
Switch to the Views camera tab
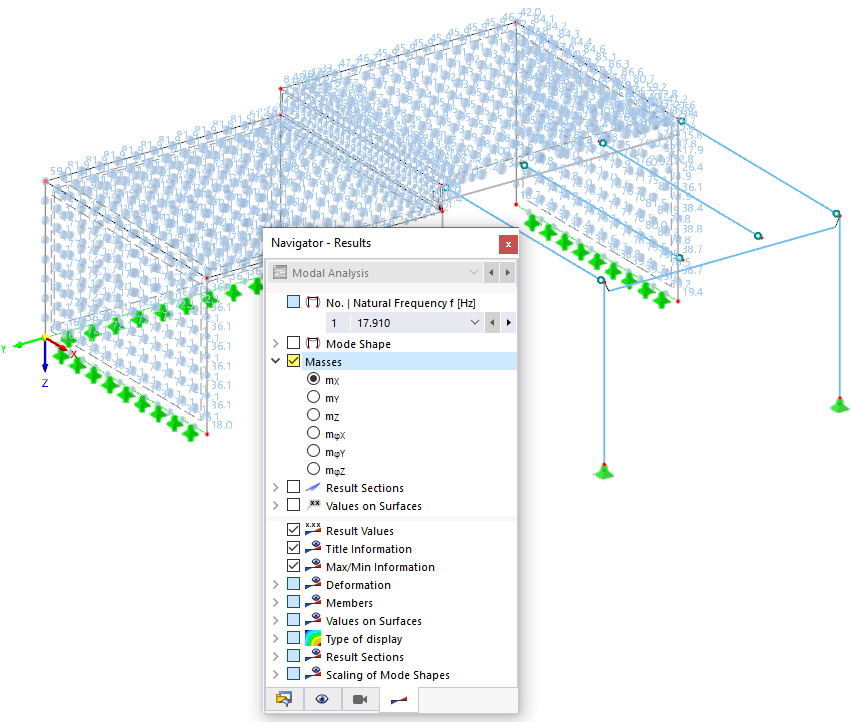pyautogui.click(x=360, y=699)
